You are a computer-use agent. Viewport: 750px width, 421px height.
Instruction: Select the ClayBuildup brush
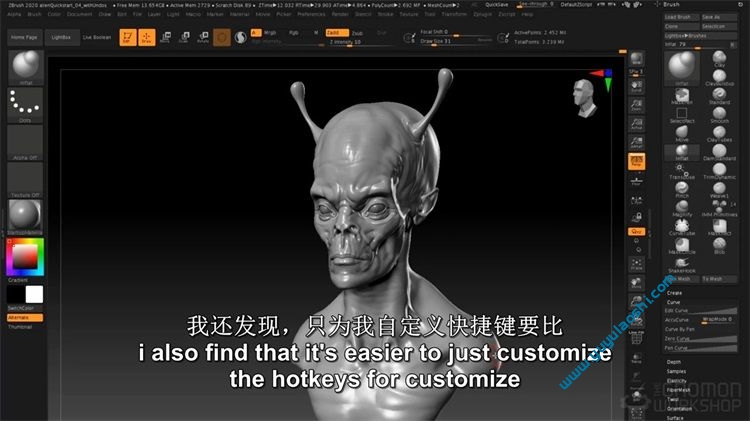[x=719, y=78]
